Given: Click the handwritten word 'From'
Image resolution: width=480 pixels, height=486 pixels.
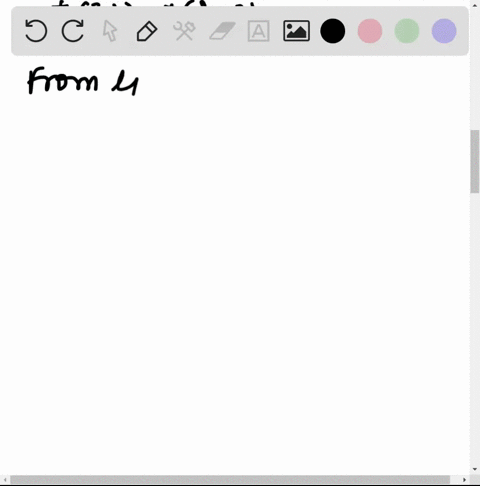Looking at the screenshot, I should coord(63,80).
